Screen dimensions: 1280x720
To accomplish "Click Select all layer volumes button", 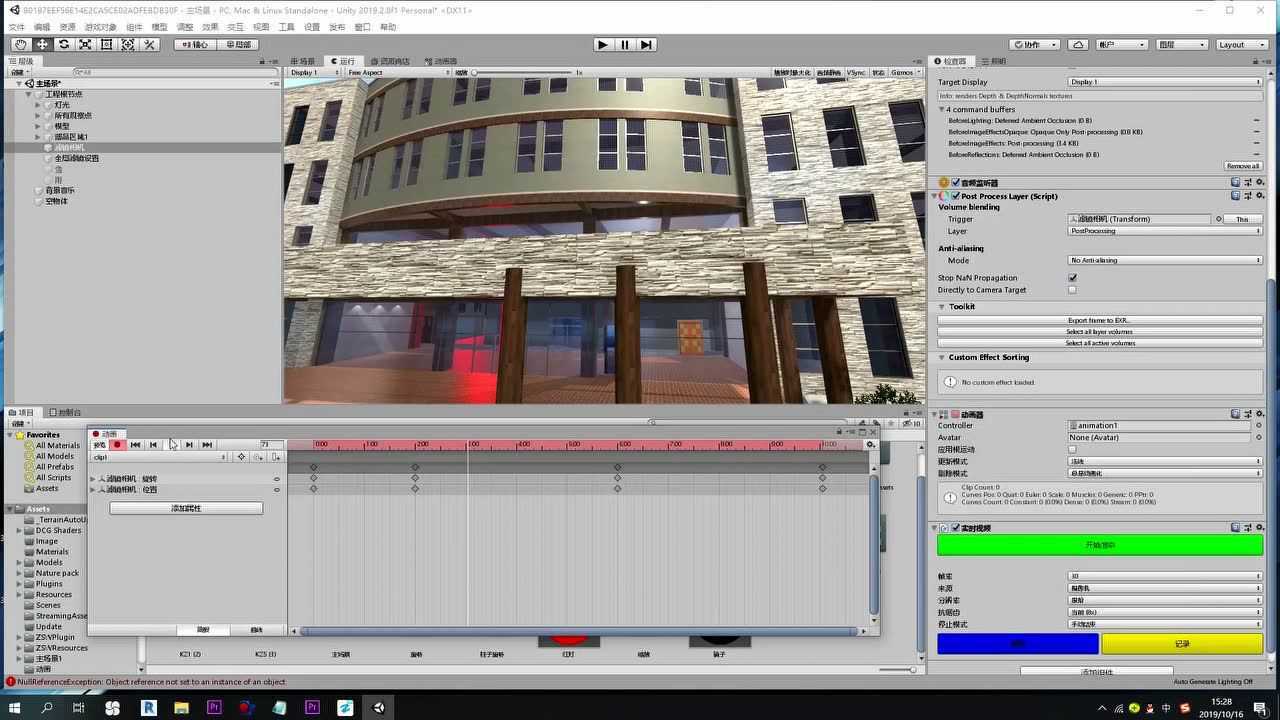I will pyautogui.click(x=1099, y=332).
